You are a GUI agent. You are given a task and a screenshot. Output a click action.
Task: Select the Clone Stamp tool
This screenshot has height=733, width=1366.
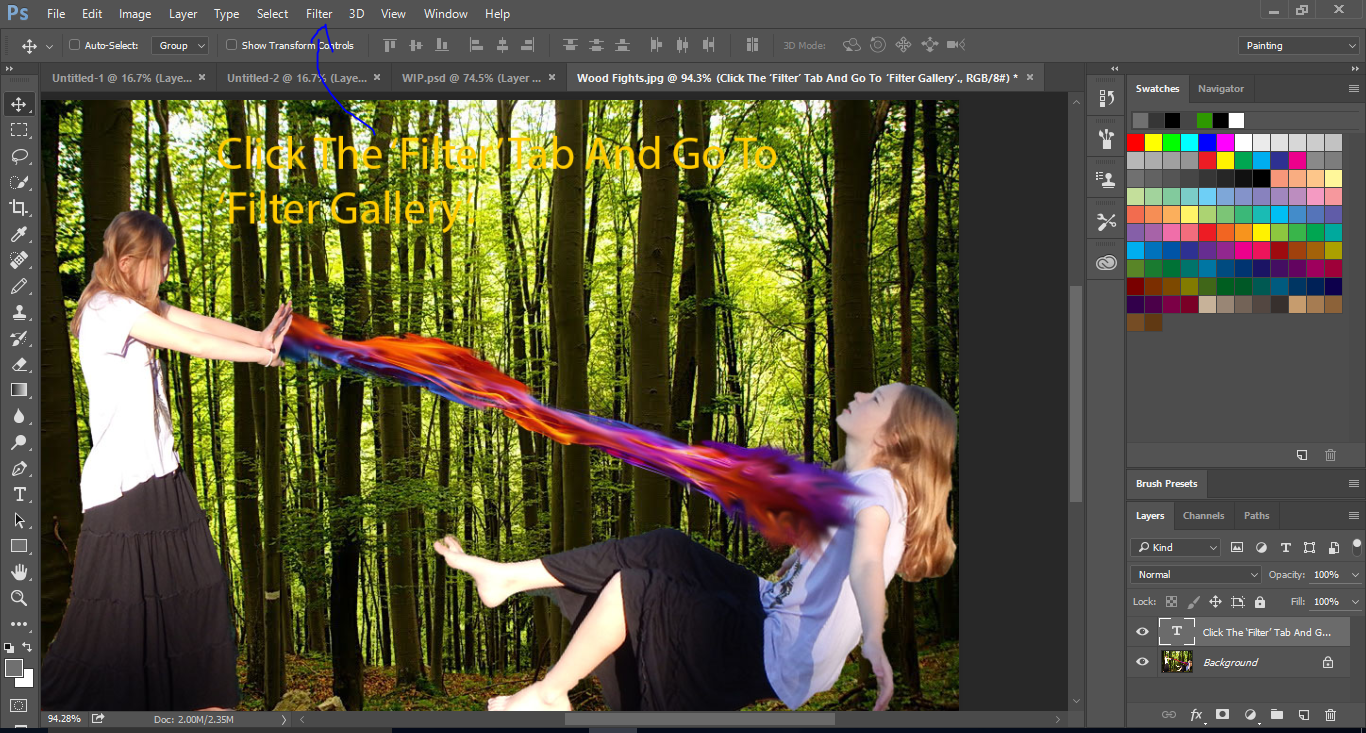coord(19,312)
